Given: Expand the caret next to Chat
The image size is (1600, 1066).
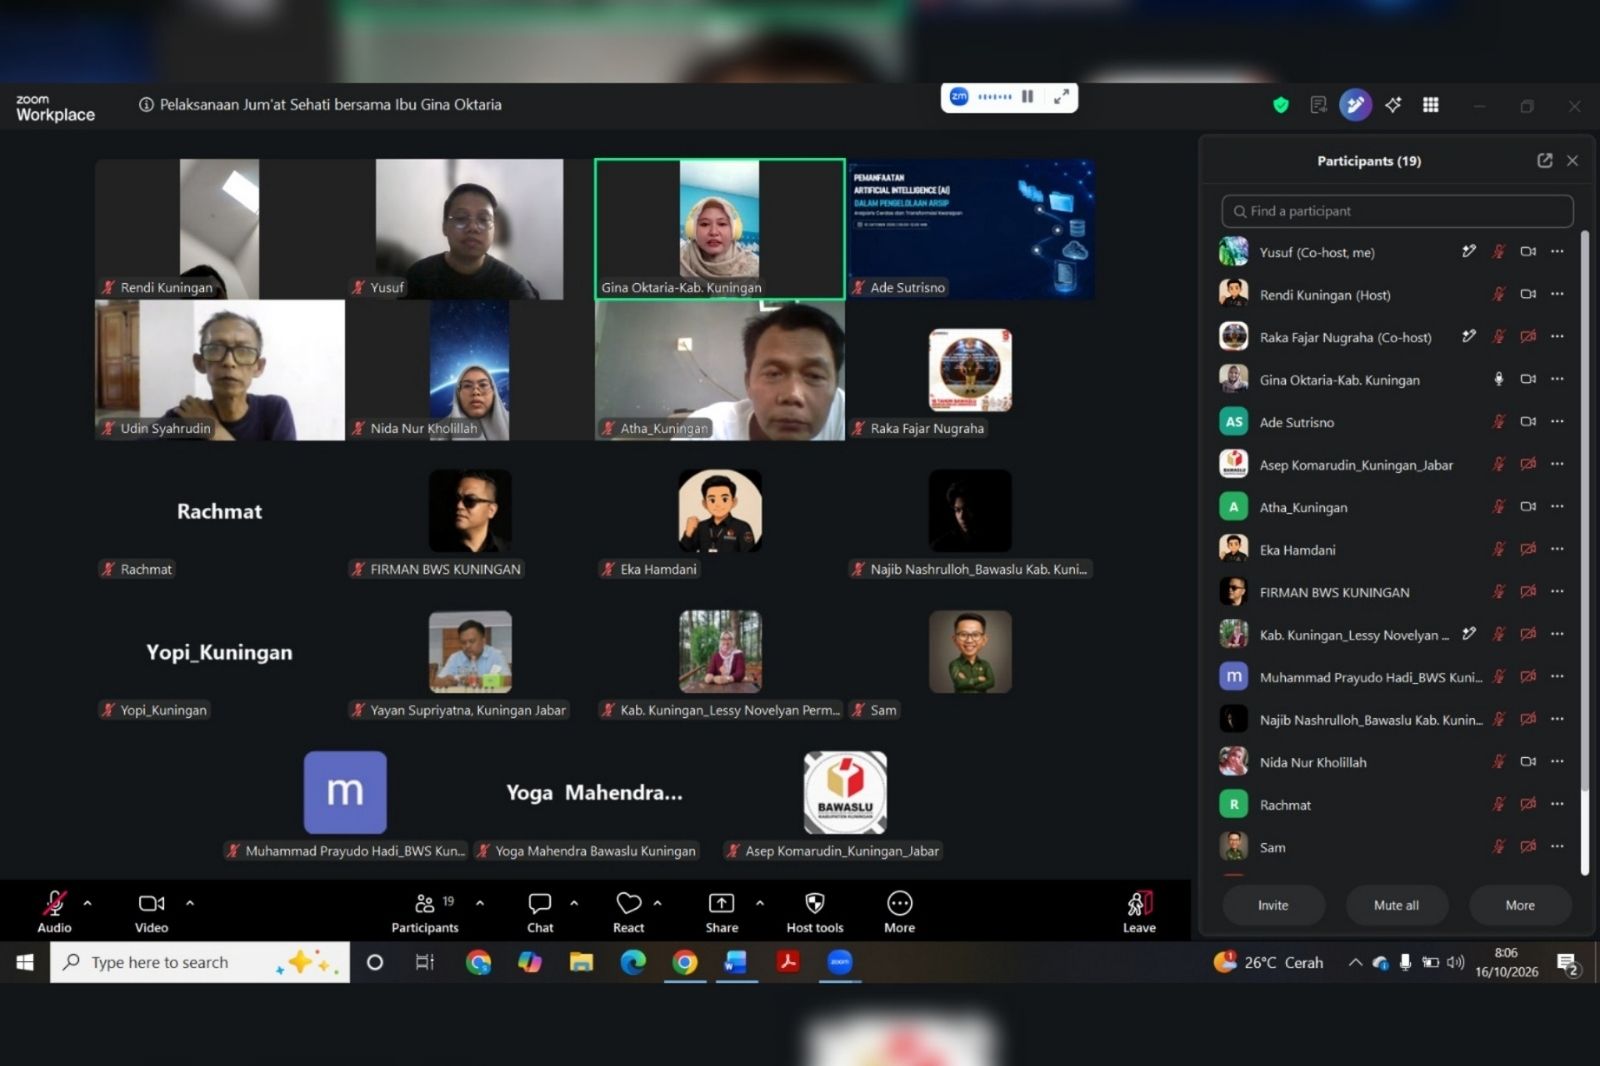Looking at the screenshot, I should [574, 903].
